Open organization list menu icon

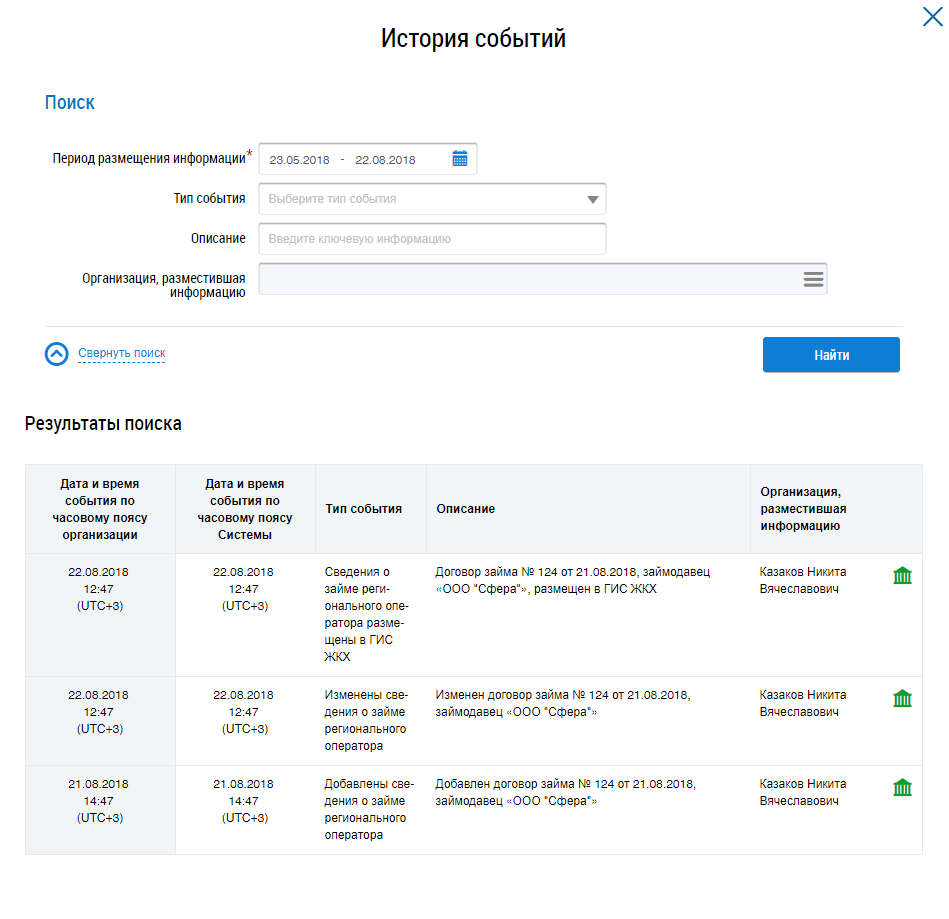[813, 279]
